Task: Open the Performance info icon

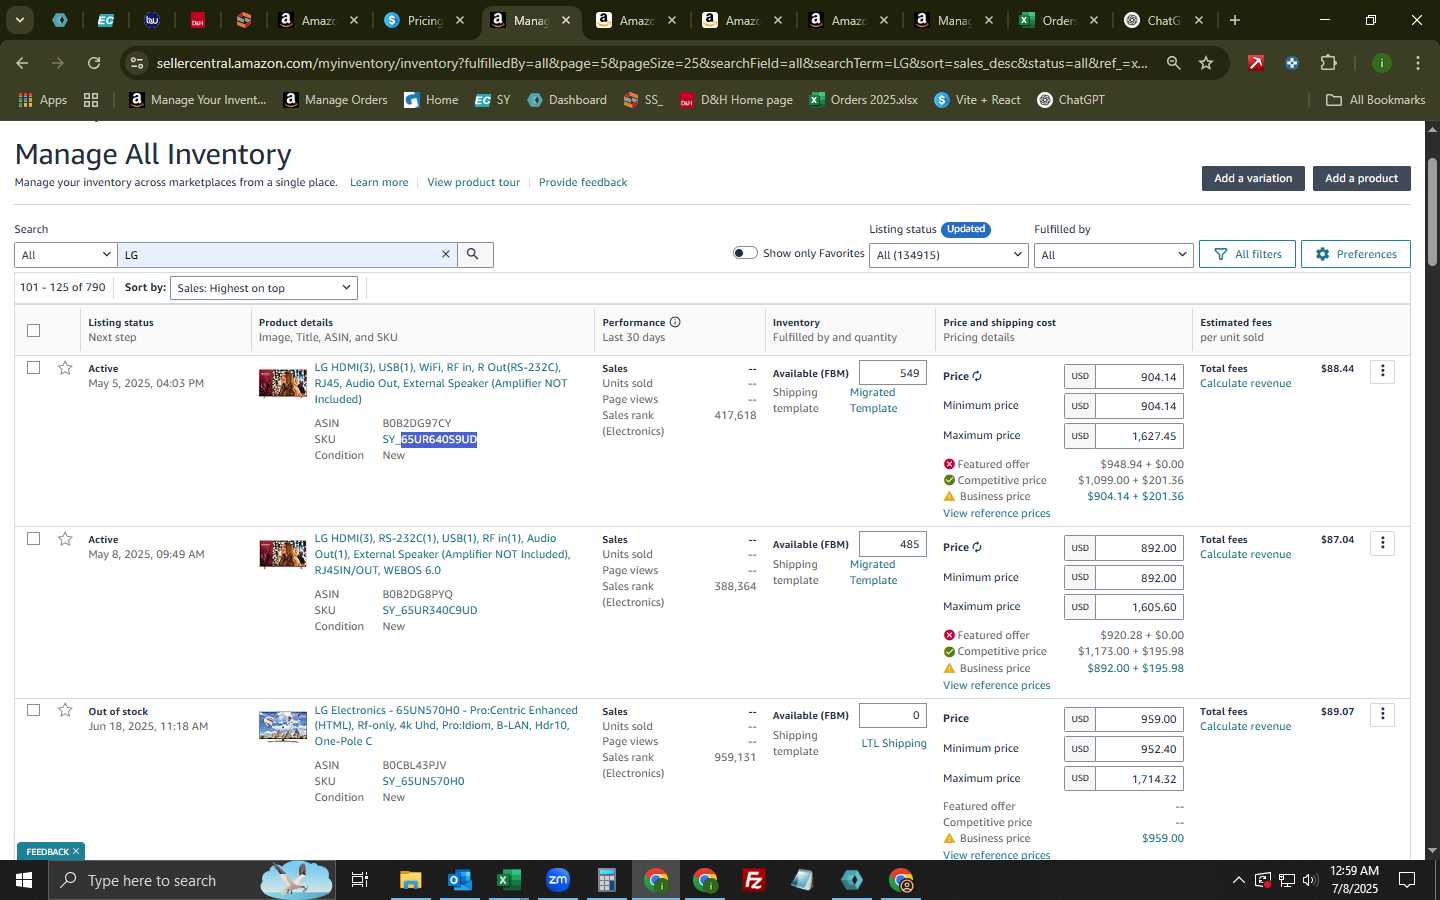Action: (x=675, y=322)
